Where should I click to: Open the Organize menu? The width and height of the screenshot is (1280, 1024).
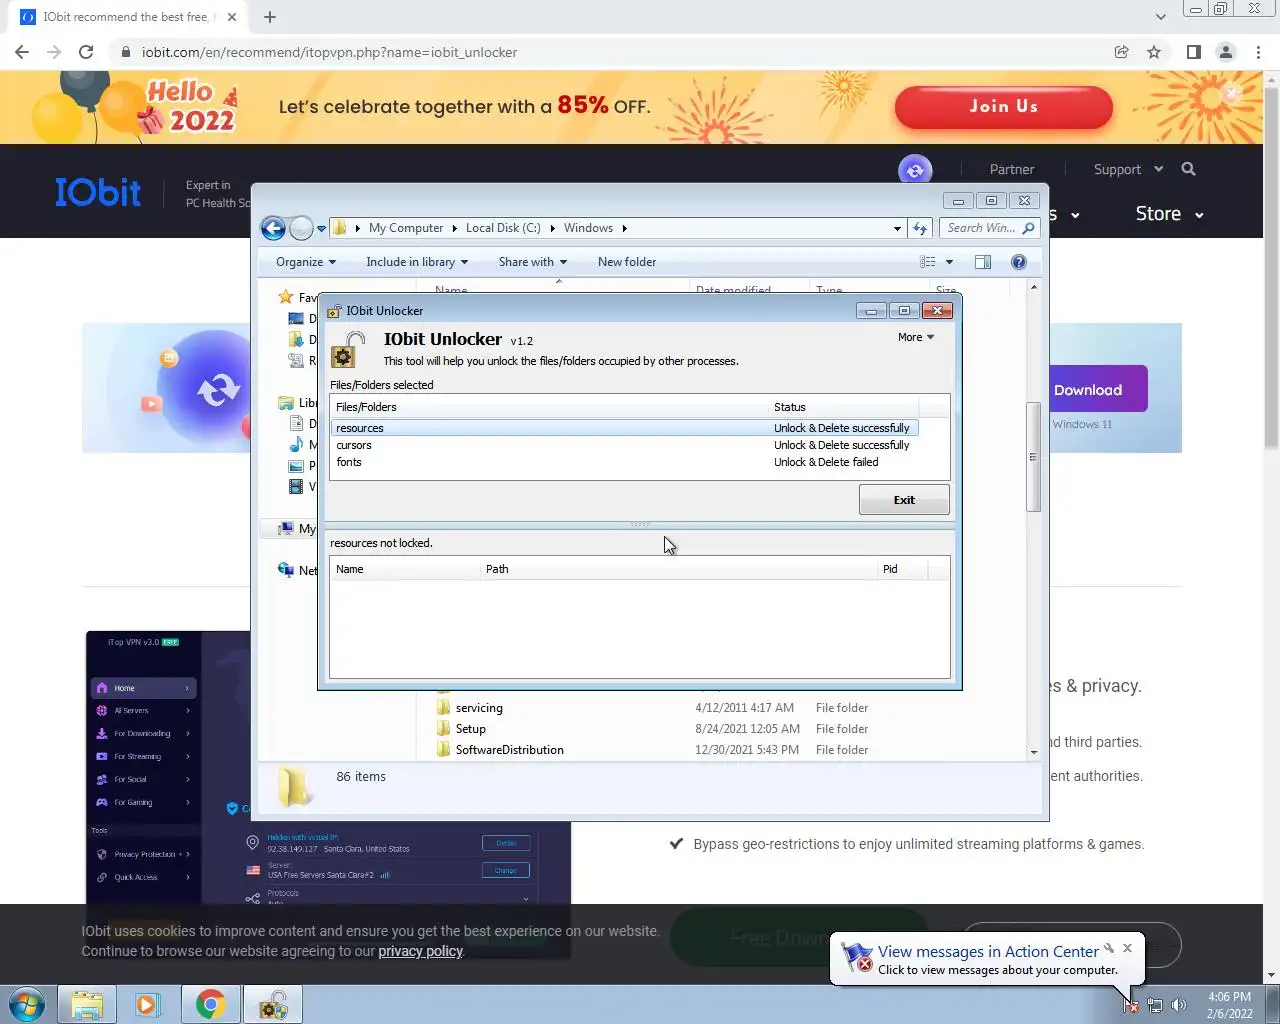click(x=306, y=262)
